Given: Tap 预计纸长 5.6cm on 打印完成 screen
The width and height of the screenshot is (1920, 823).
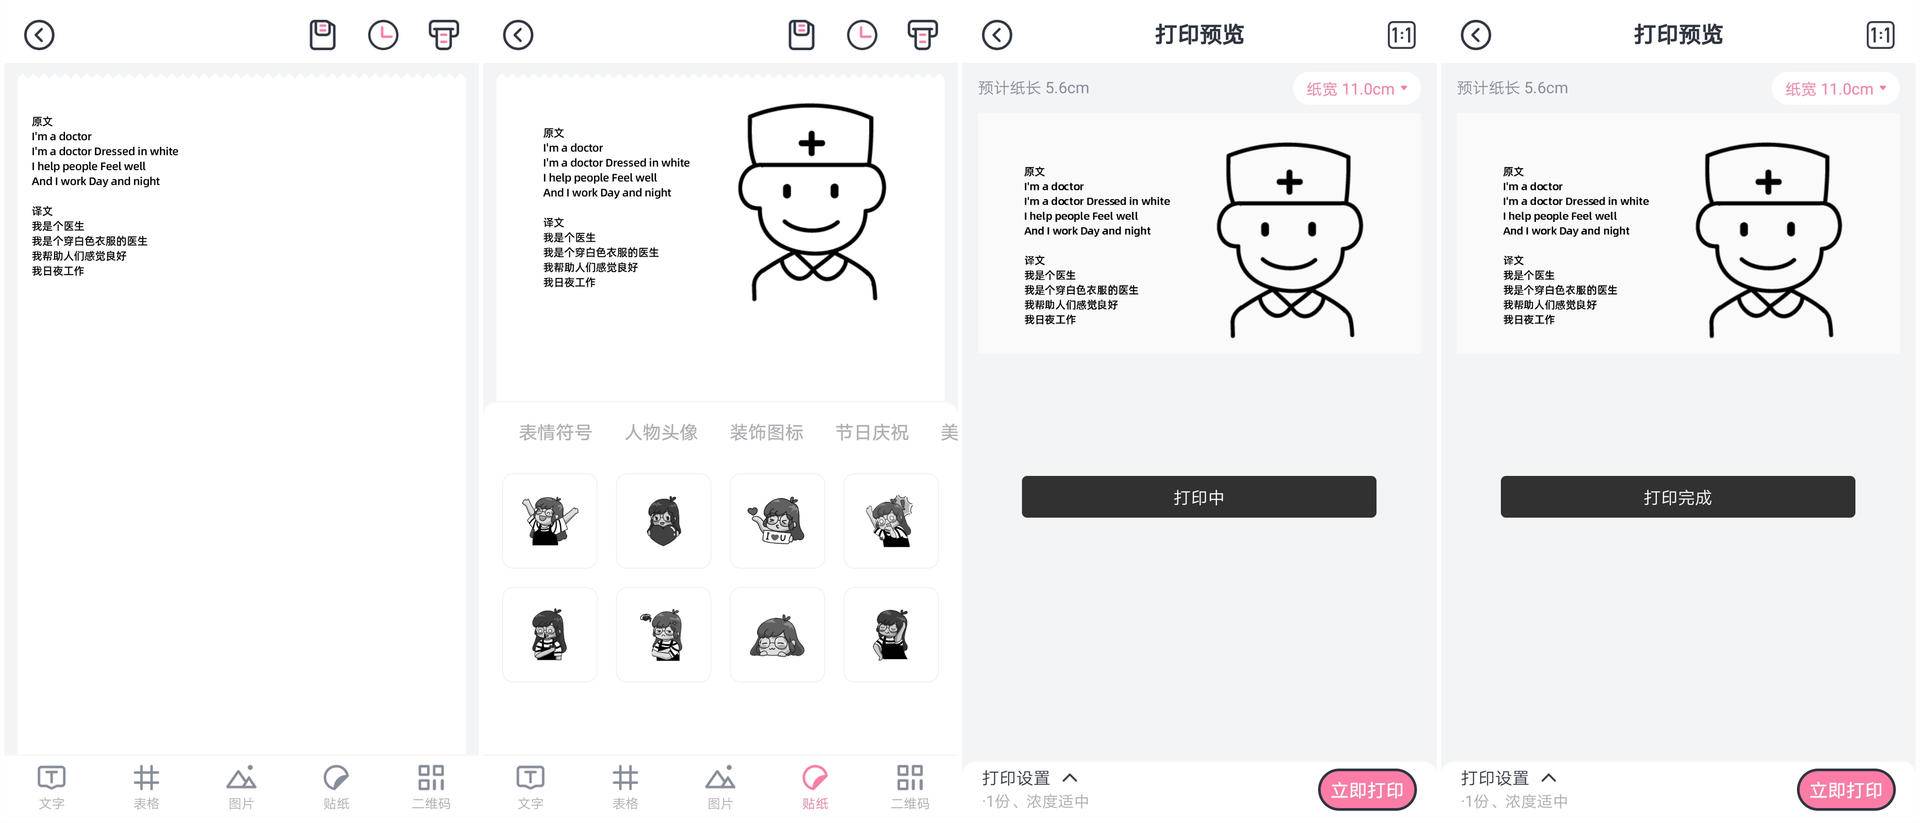Looking at the screenshot, I should pyautogui.click(x=1513, y=88).
